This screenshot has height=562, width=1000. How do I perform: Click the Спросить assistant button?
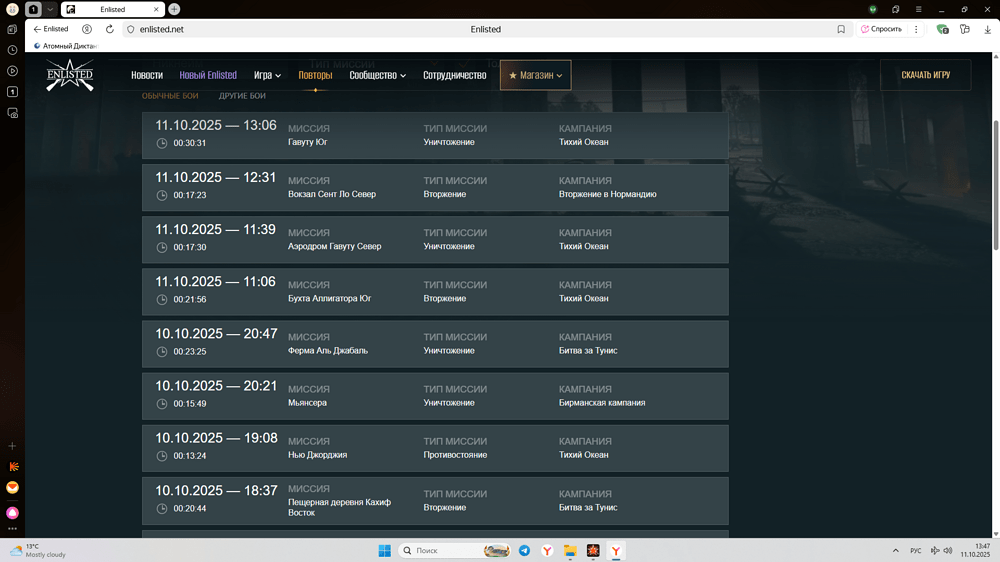click(881, 29)
